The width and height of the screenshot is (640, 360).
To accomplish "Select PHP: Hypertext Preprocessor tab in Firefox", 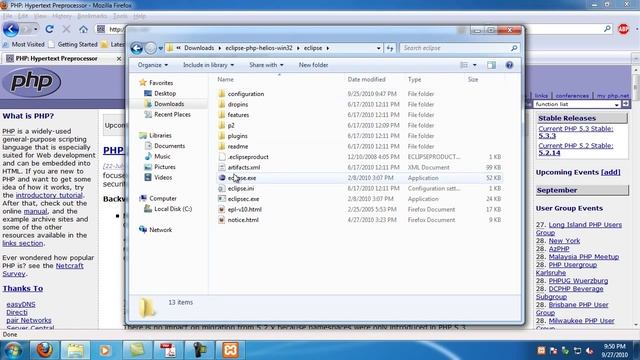I will point(56,58).
